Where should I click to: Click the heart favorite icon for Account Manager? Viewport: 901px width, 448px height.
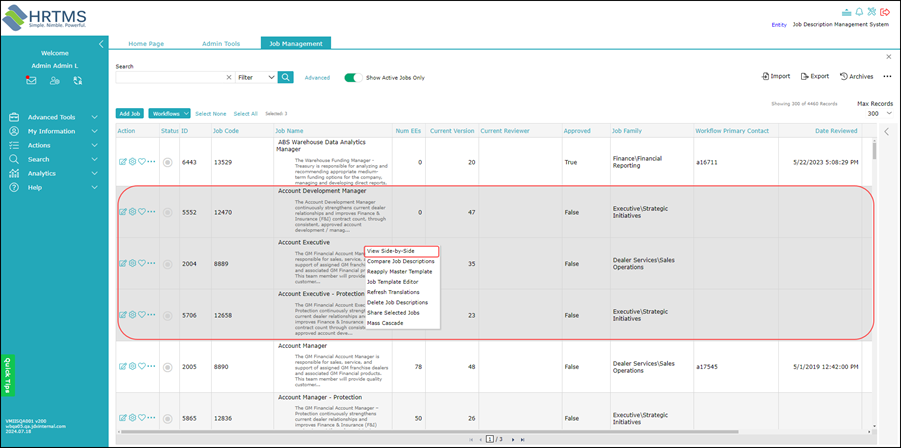coord(141,366)
